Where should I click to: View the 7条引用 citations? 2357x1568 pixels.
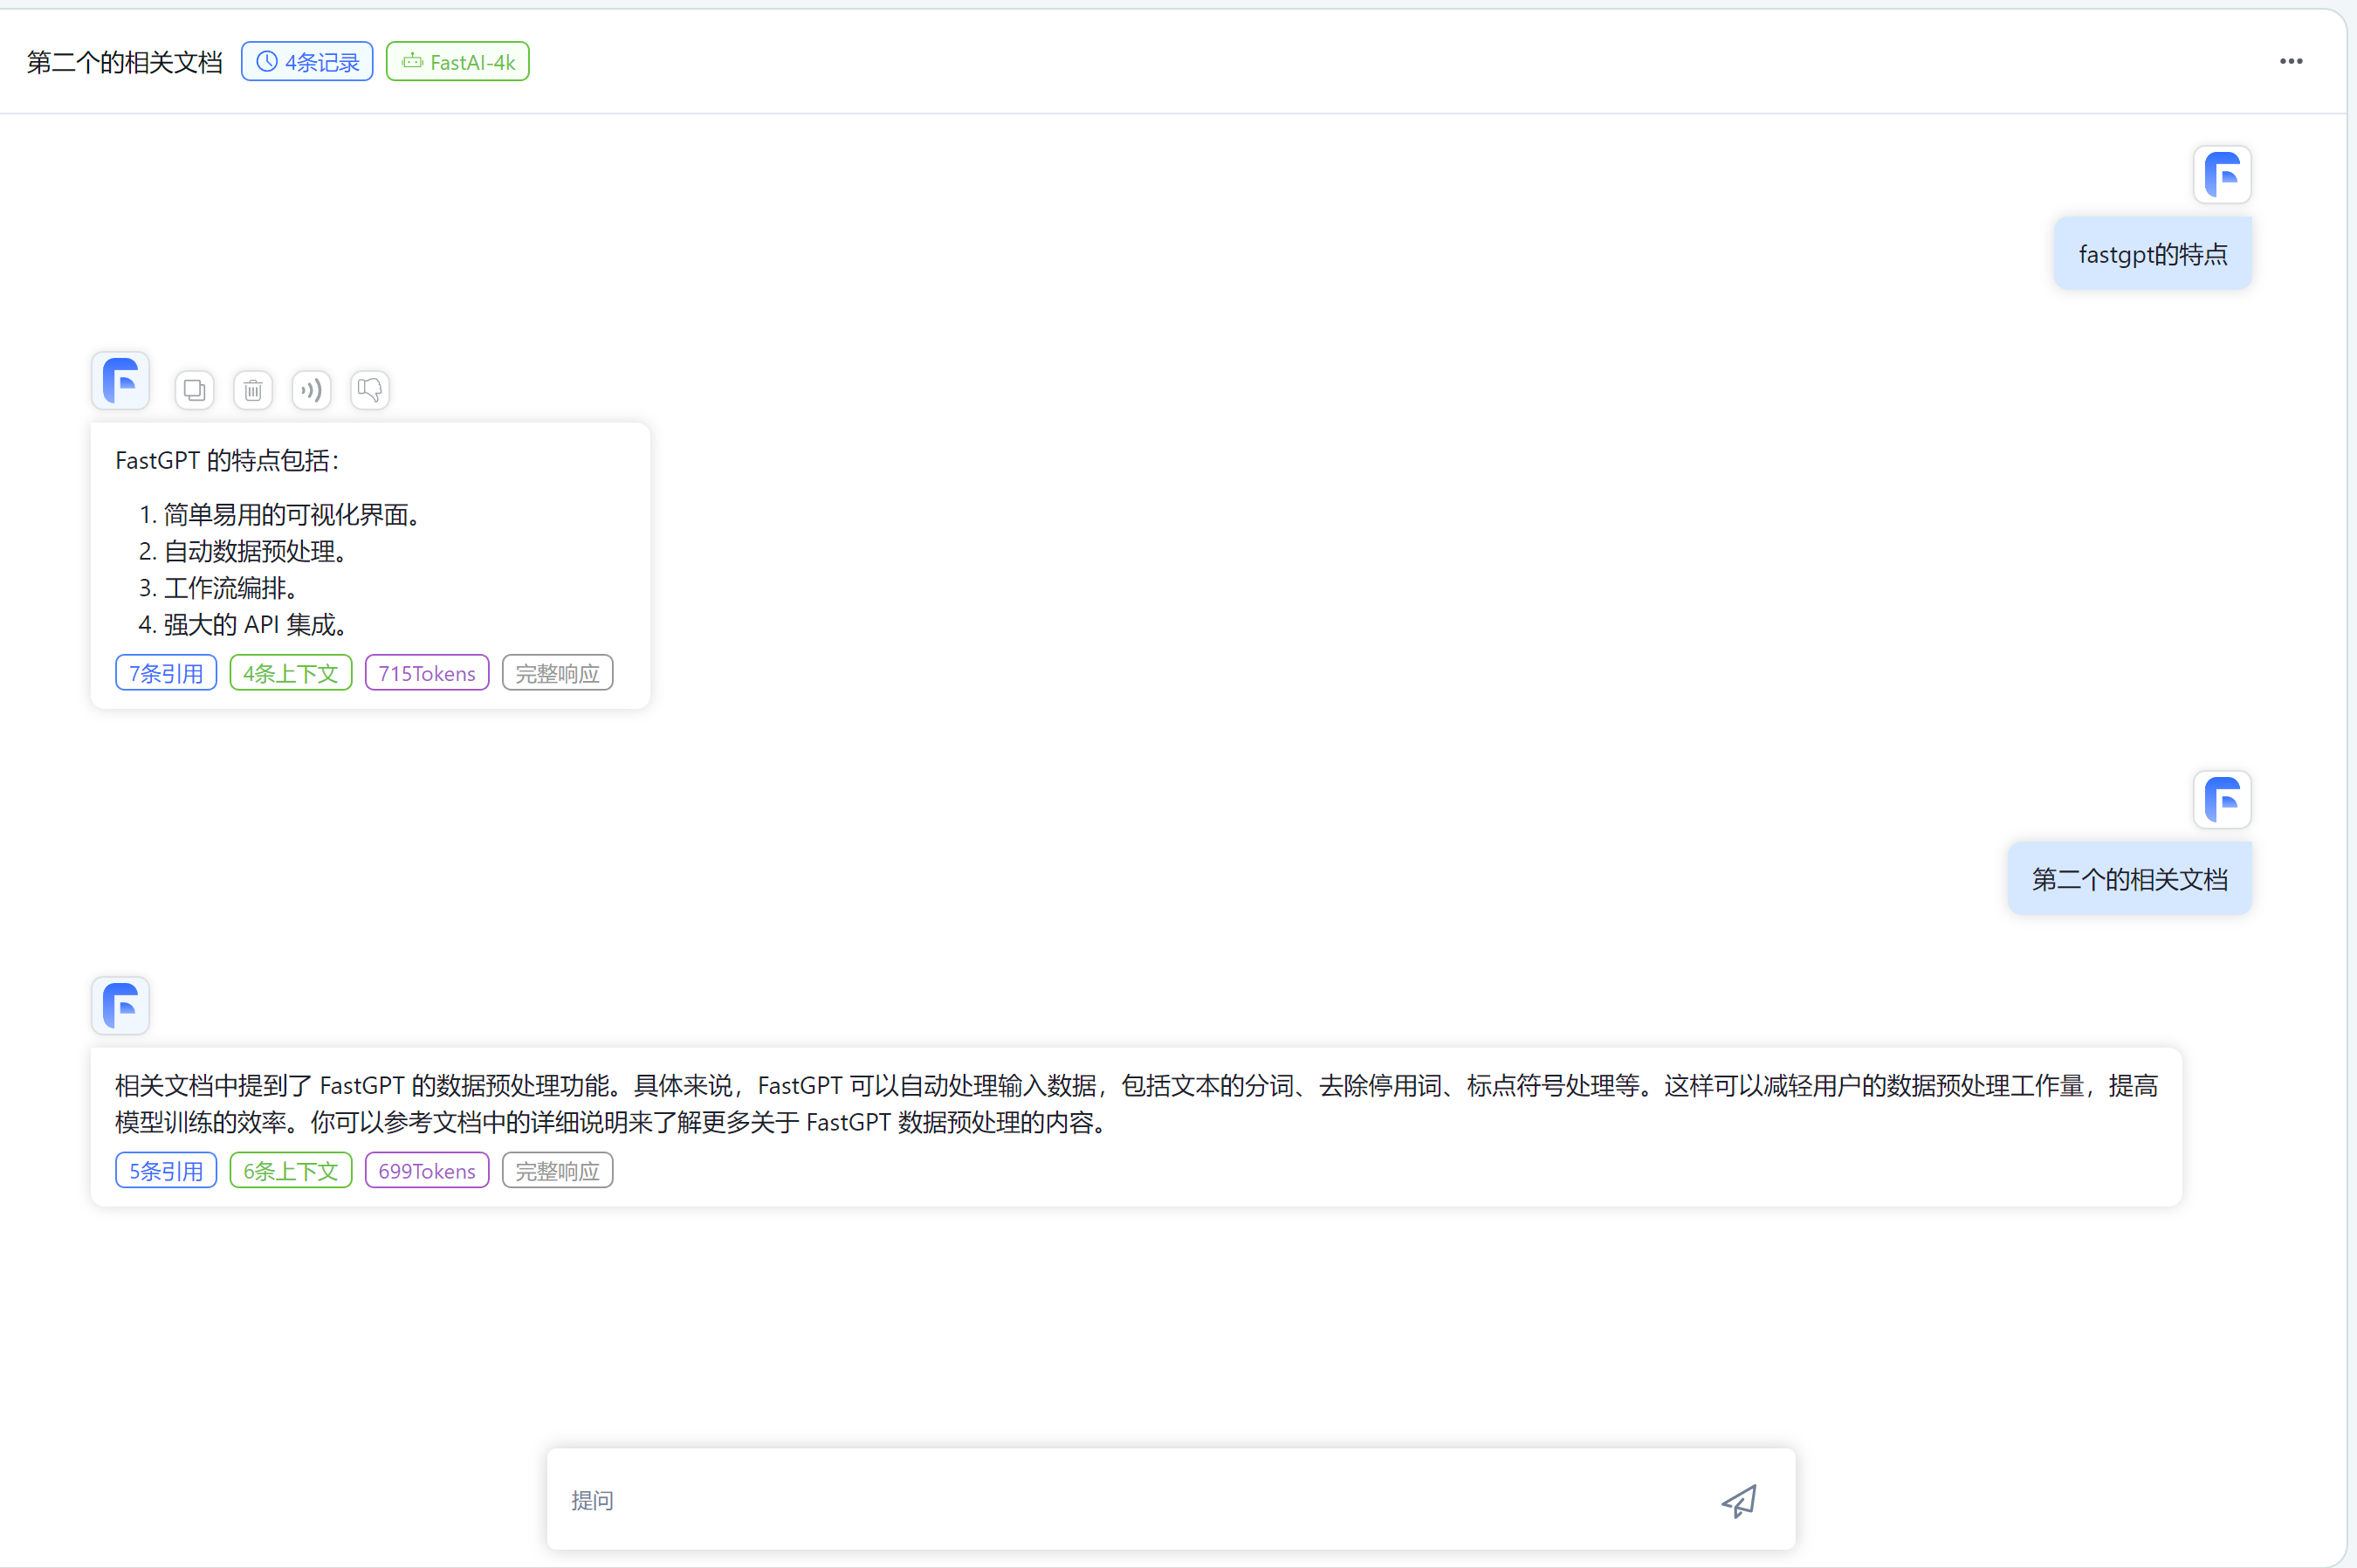pyautogui.click(x=166, y=673)
